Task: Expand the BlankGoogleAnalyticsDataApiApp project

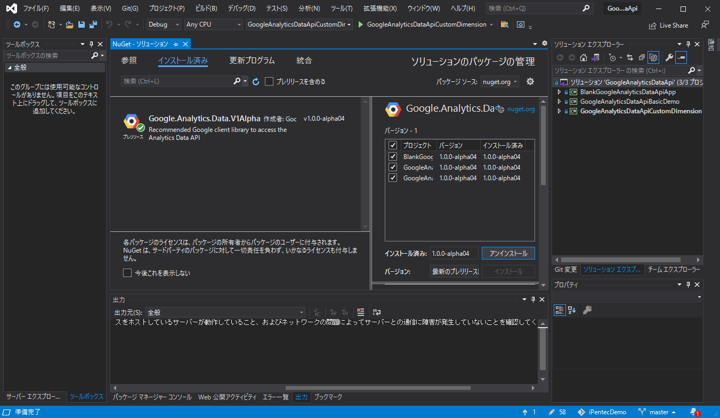Action: (x=559, y=92)
